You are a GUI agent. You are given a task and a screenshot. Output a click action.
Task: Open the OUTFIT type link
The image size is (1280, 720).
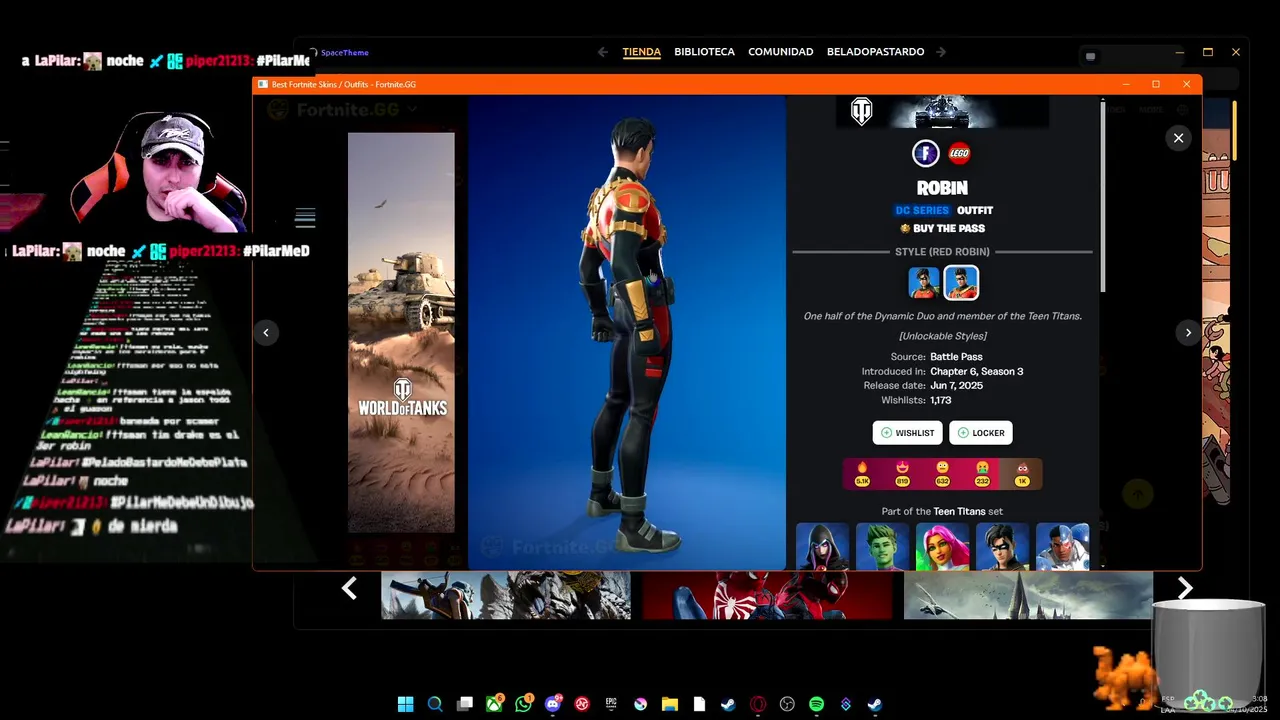tap(975, 210)
